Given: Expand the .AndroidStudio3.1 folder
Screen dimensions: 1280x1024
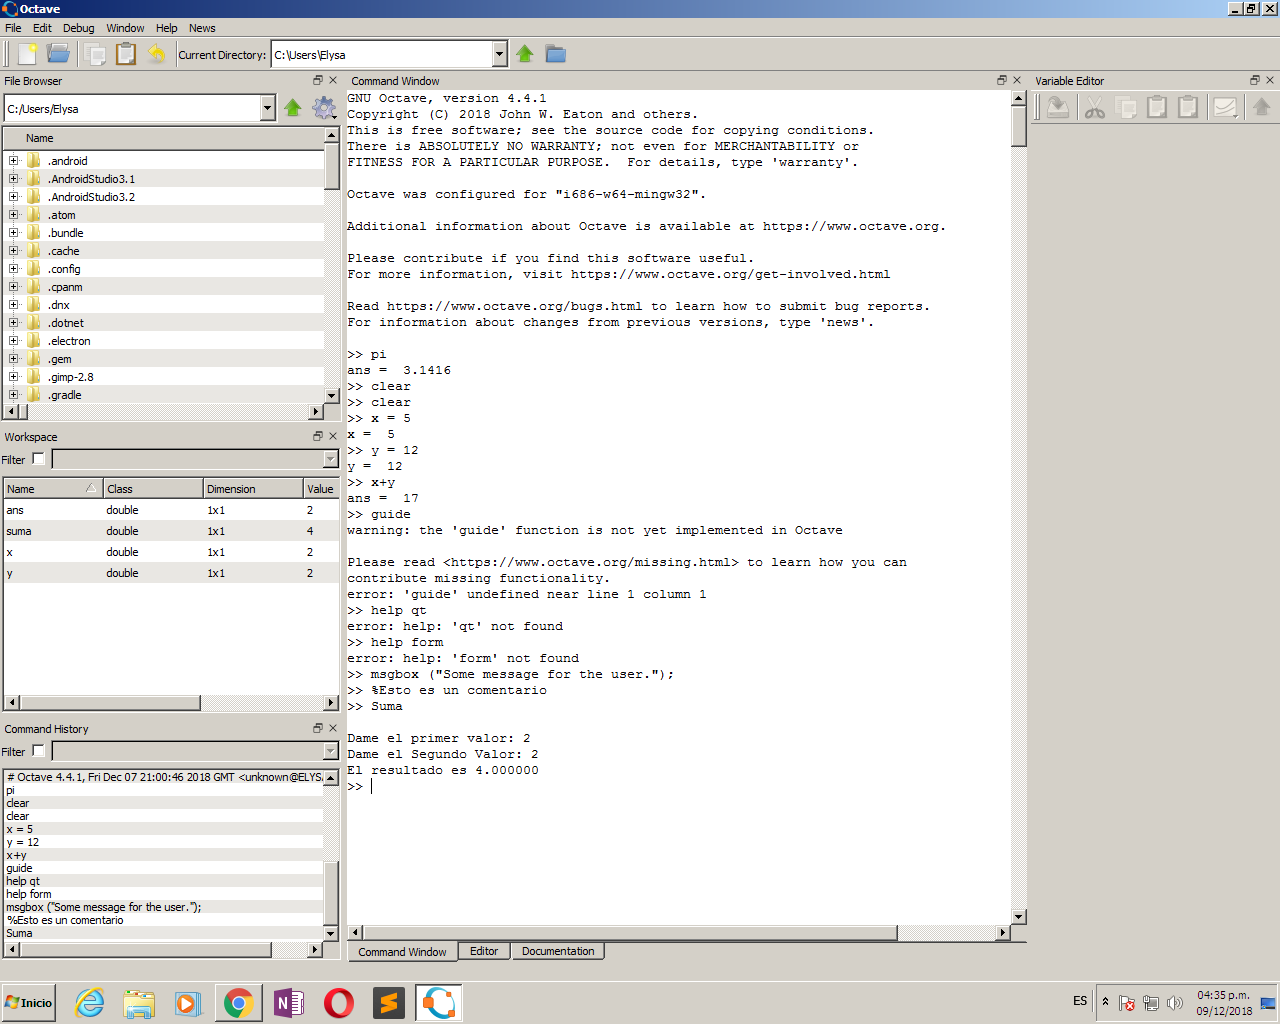Looking at the screenshot, I should 13,179.
